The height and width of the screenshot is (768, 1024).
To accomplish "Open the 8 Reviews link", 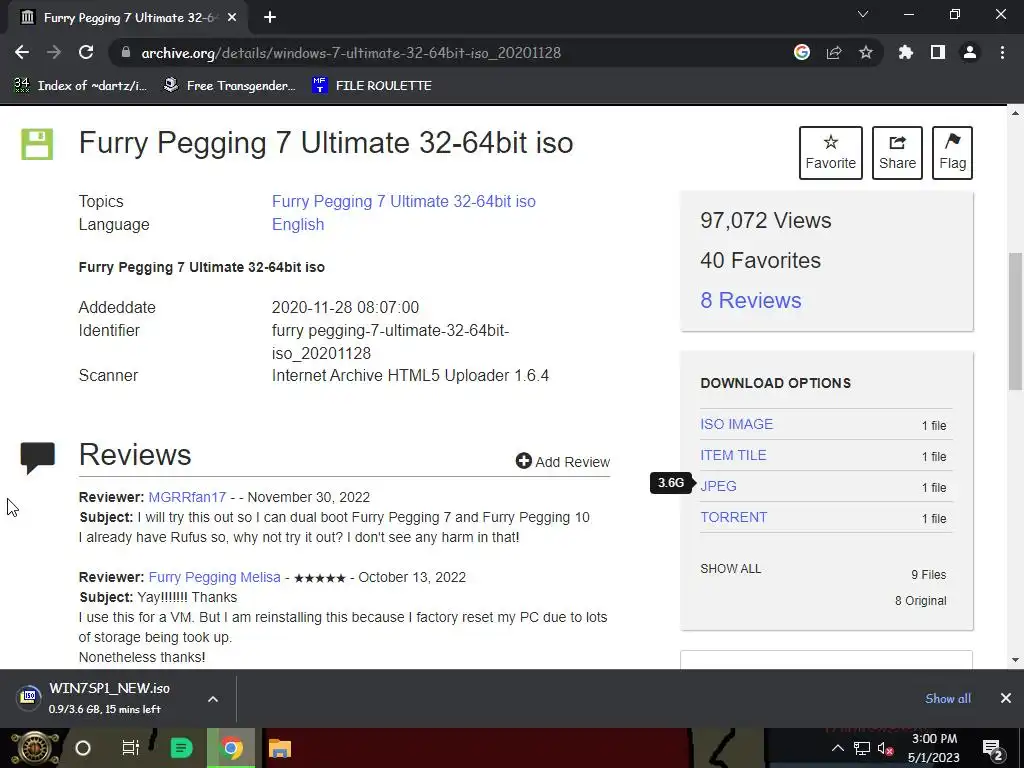I will (x=750, y=300).
